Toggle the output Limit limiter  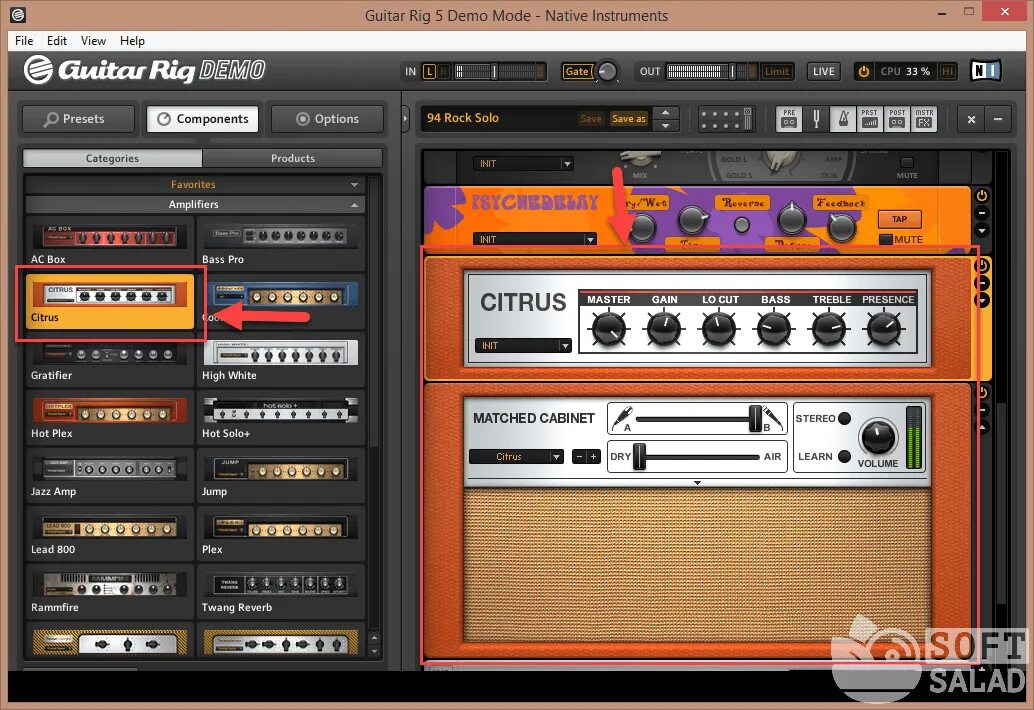pos(777,71)
